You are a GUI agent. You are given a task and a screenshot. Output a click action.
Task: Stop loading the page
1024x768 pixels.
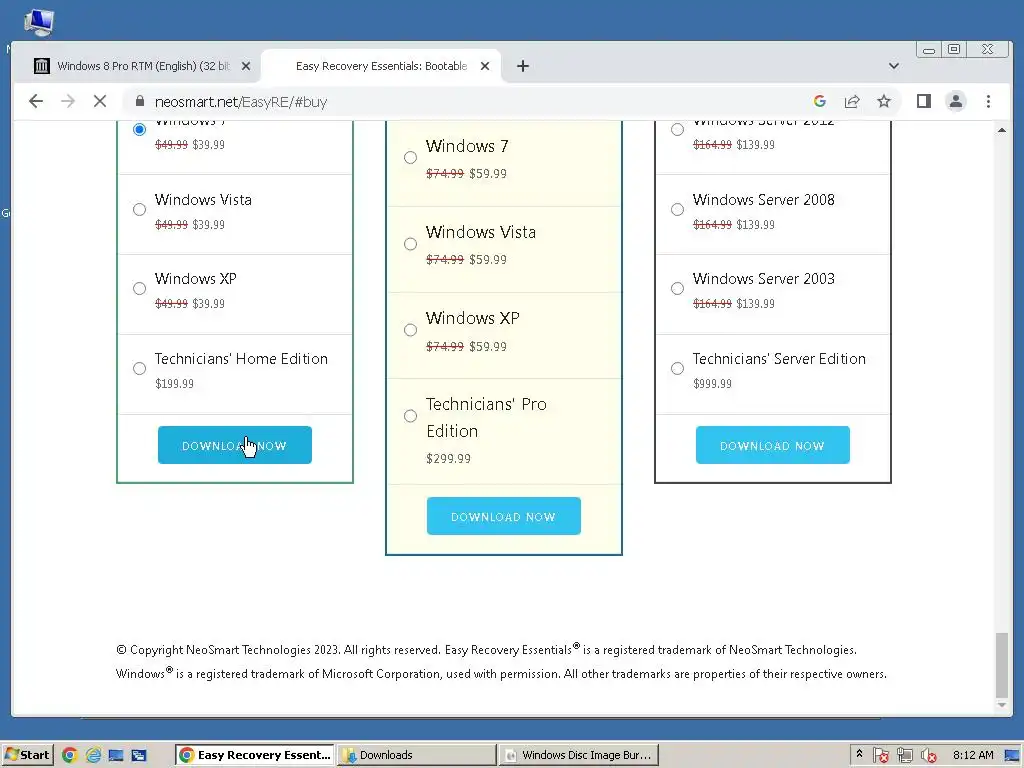tap(100, 101)
